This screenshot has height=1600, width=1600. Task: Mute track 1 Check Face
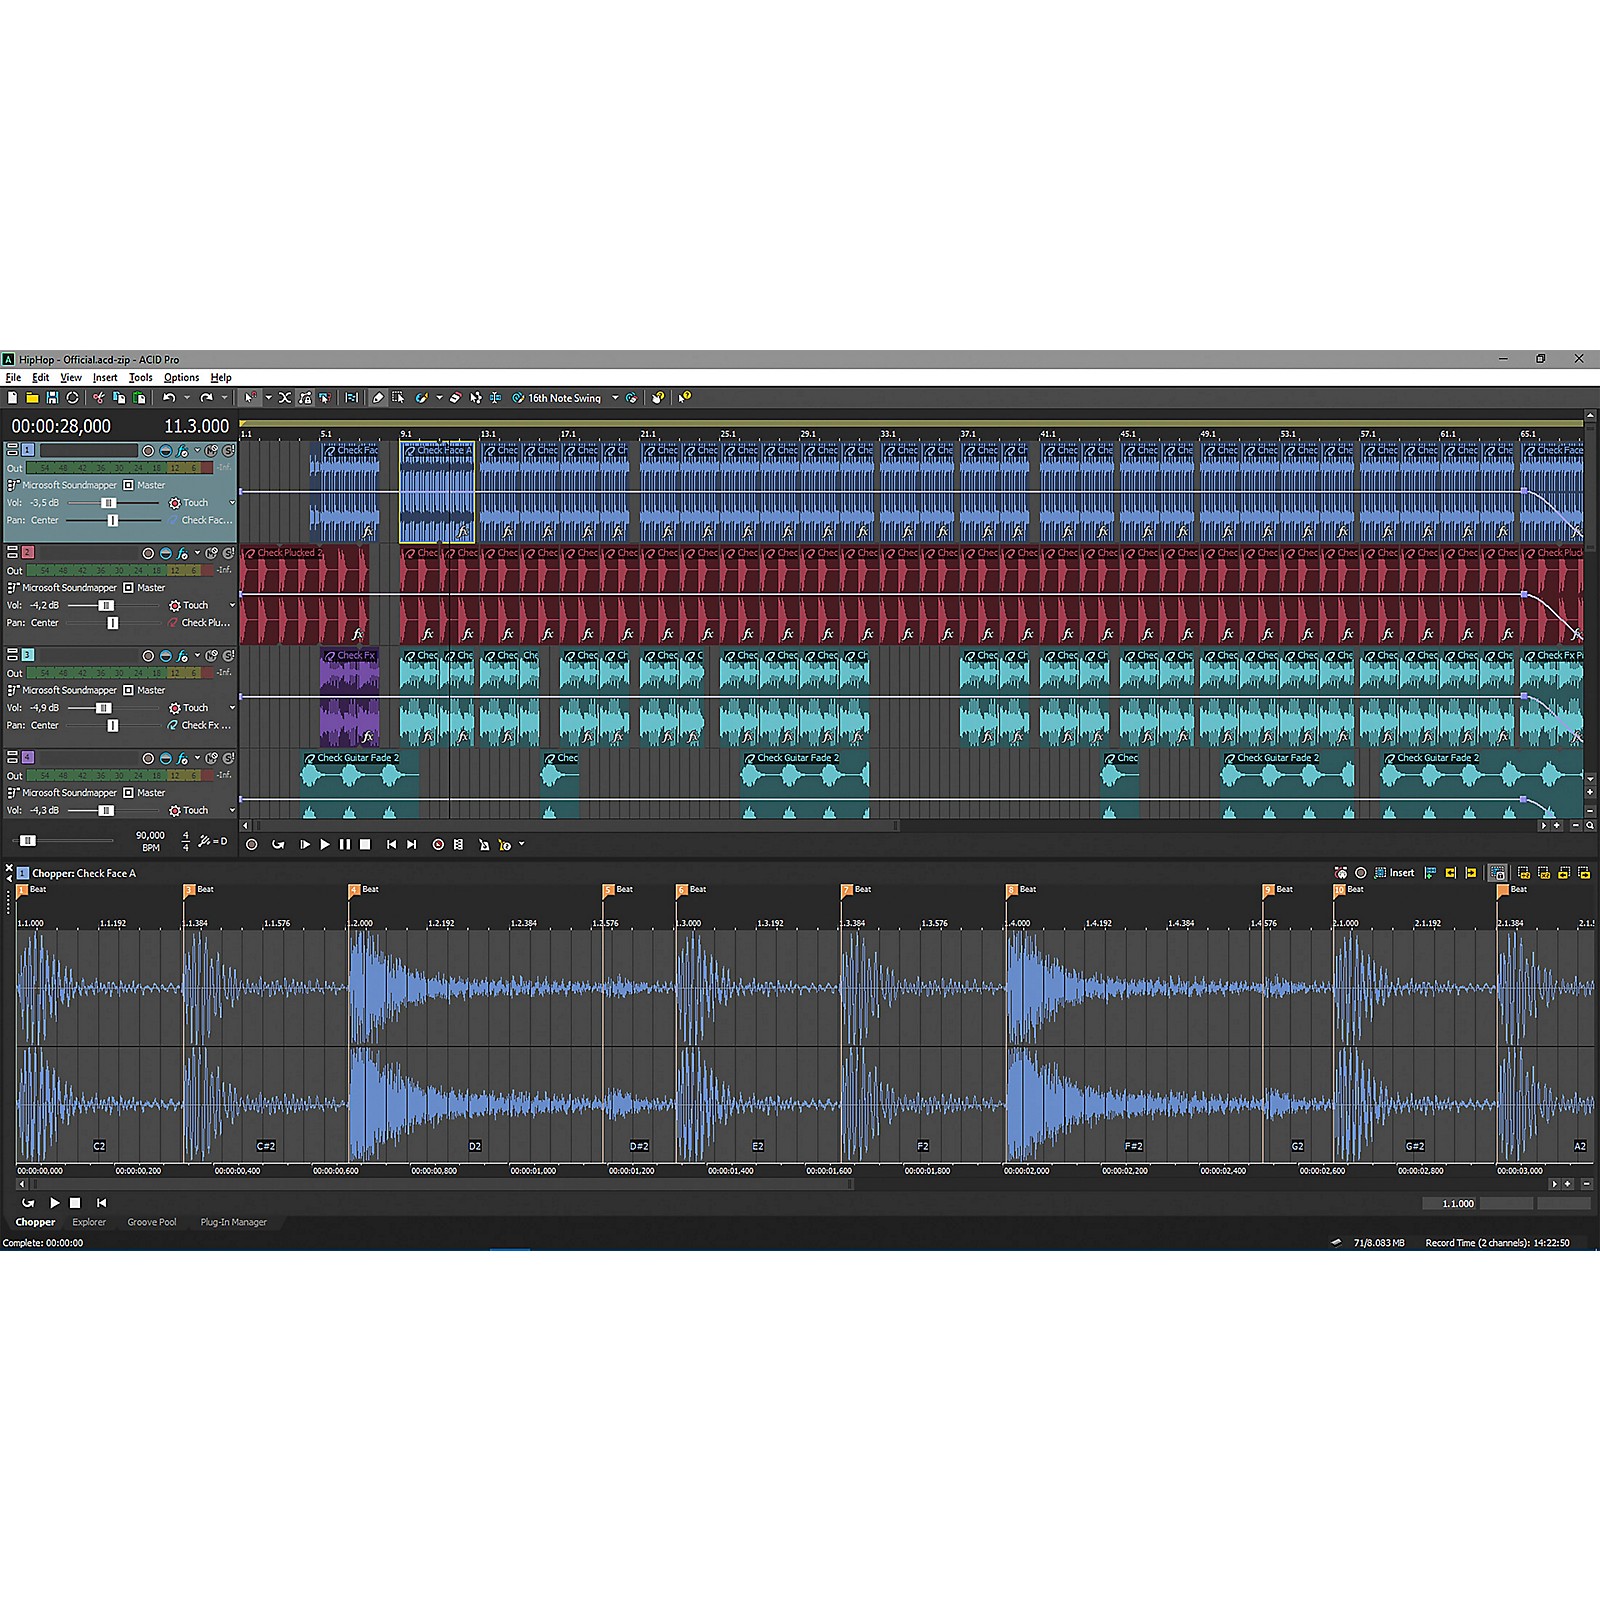(211, 451)
